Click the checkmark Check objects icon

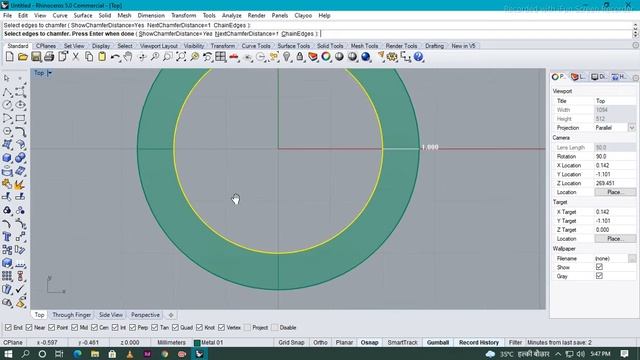pos(20,289)
